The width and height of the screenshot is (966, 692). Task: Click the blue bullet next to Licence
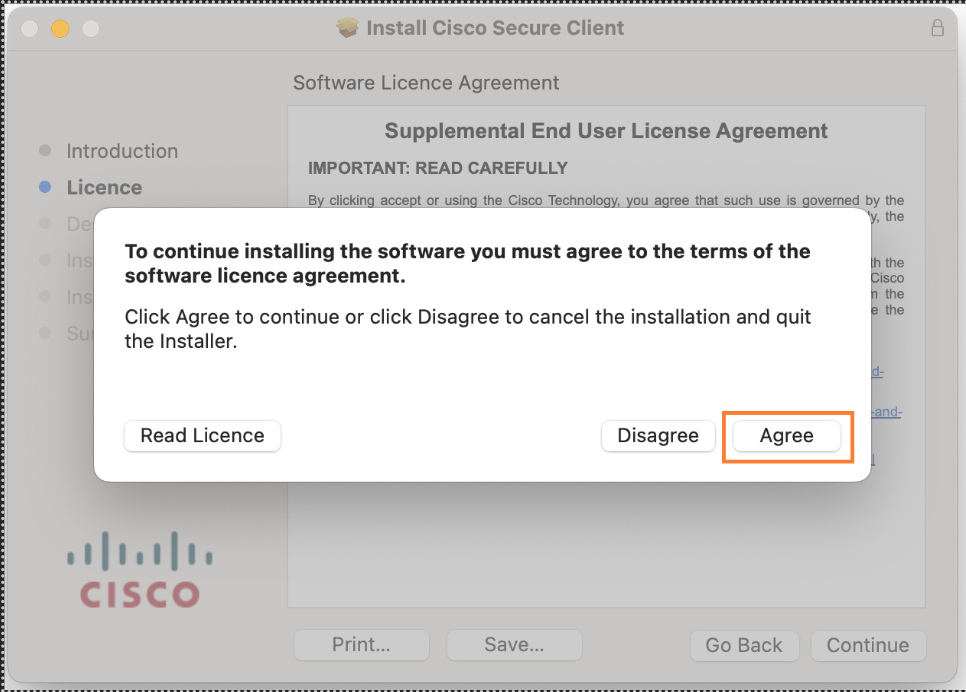pyautogui.click(x=45, y=187)
